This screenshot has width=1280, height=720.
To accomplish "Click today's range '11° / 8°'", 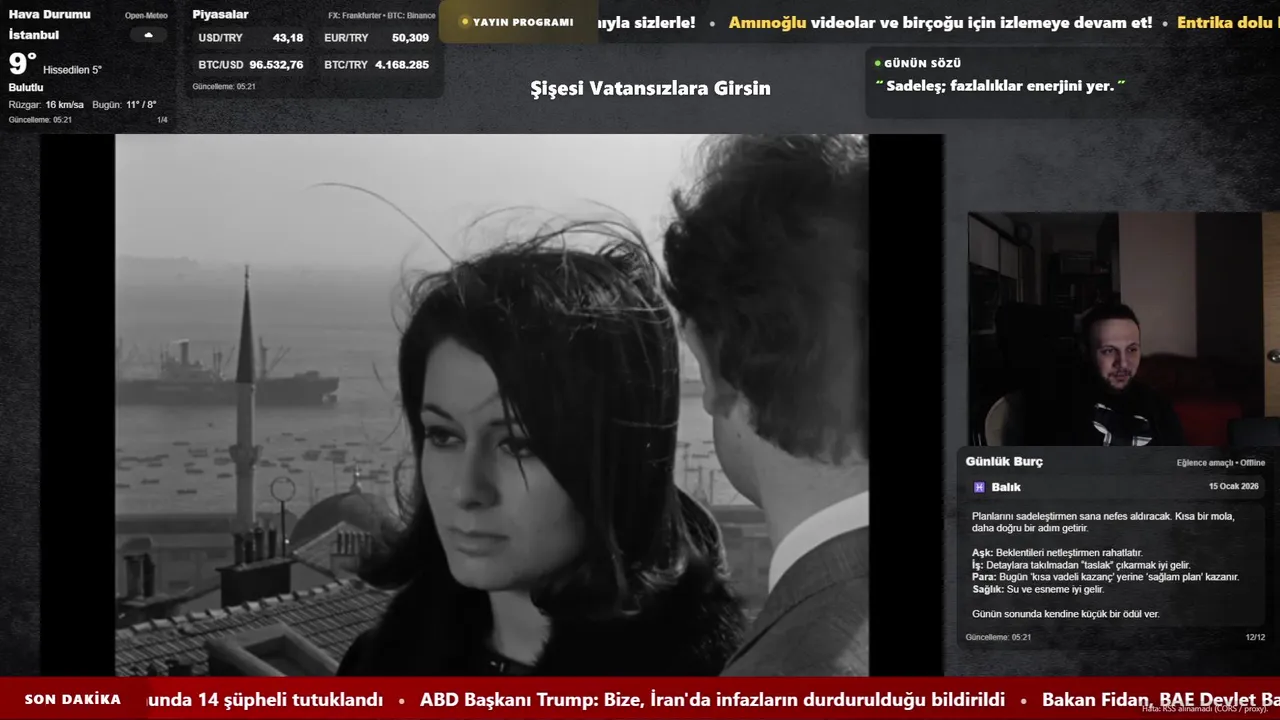I will tap(141, 104).
